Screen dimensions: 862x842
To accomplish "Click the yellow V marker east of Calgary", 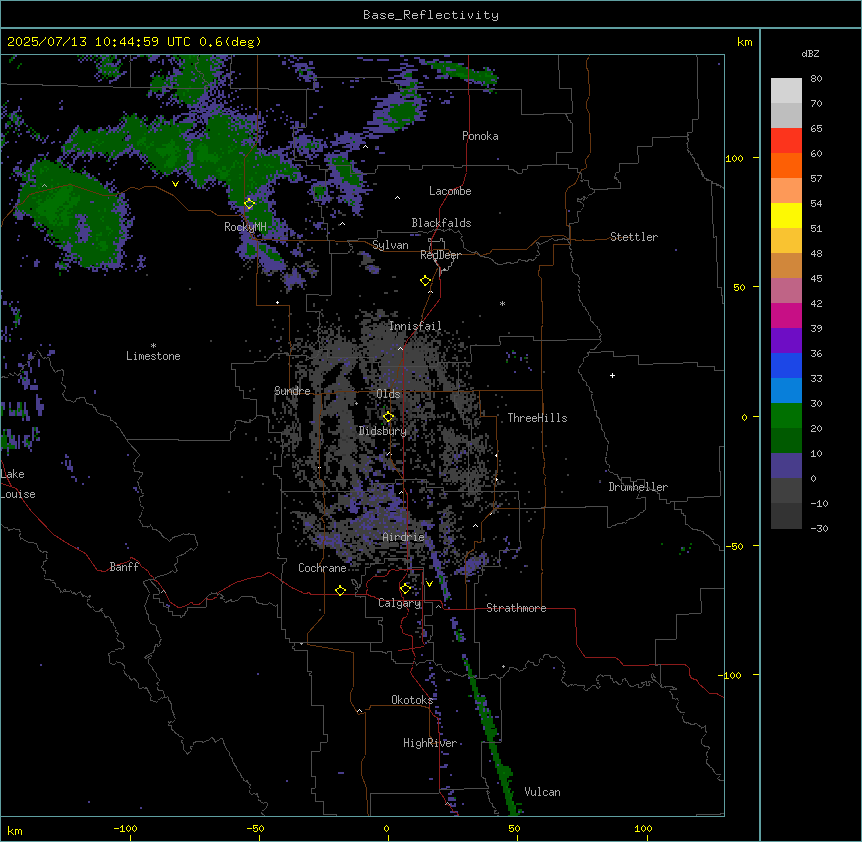I will [429, 584].
